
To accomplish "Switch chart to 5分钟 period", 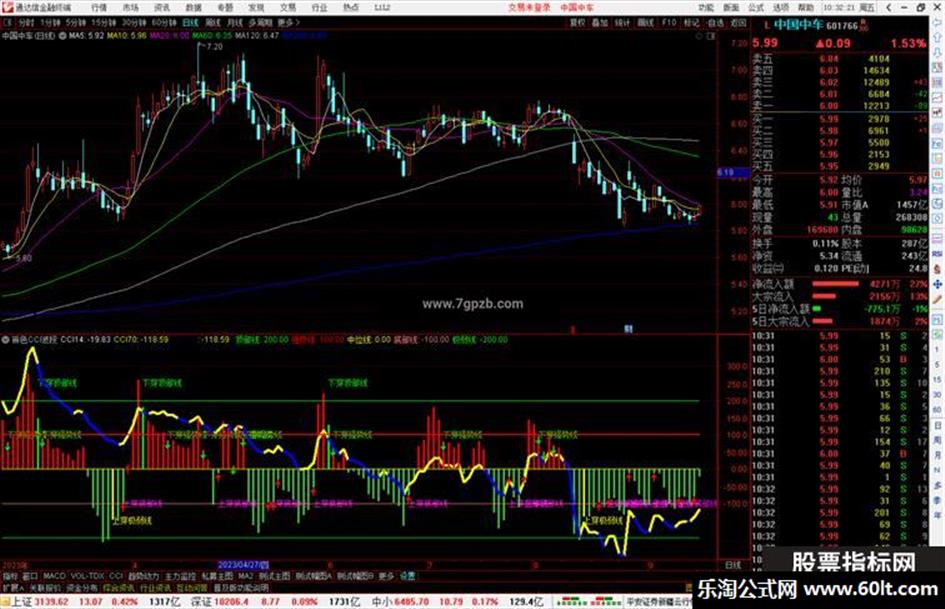I will 76,23.
